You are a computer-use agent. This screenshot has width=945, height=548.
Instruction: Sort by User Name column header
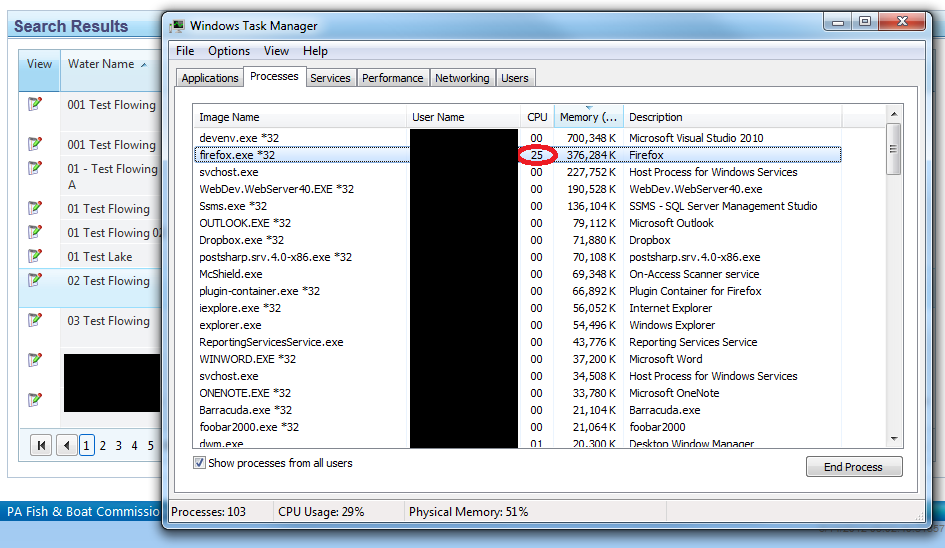tap(464, 117)
